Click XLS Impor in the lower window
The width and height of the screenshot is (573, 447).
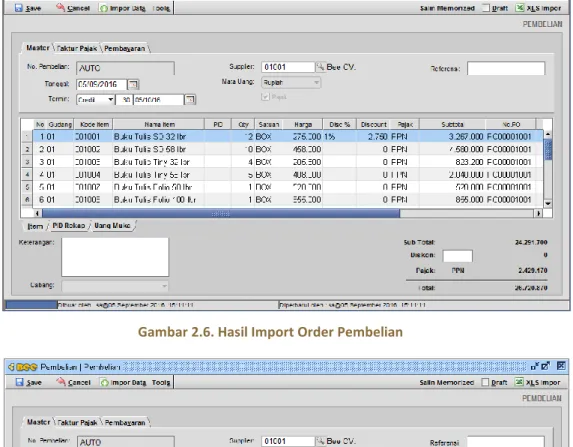538,382
